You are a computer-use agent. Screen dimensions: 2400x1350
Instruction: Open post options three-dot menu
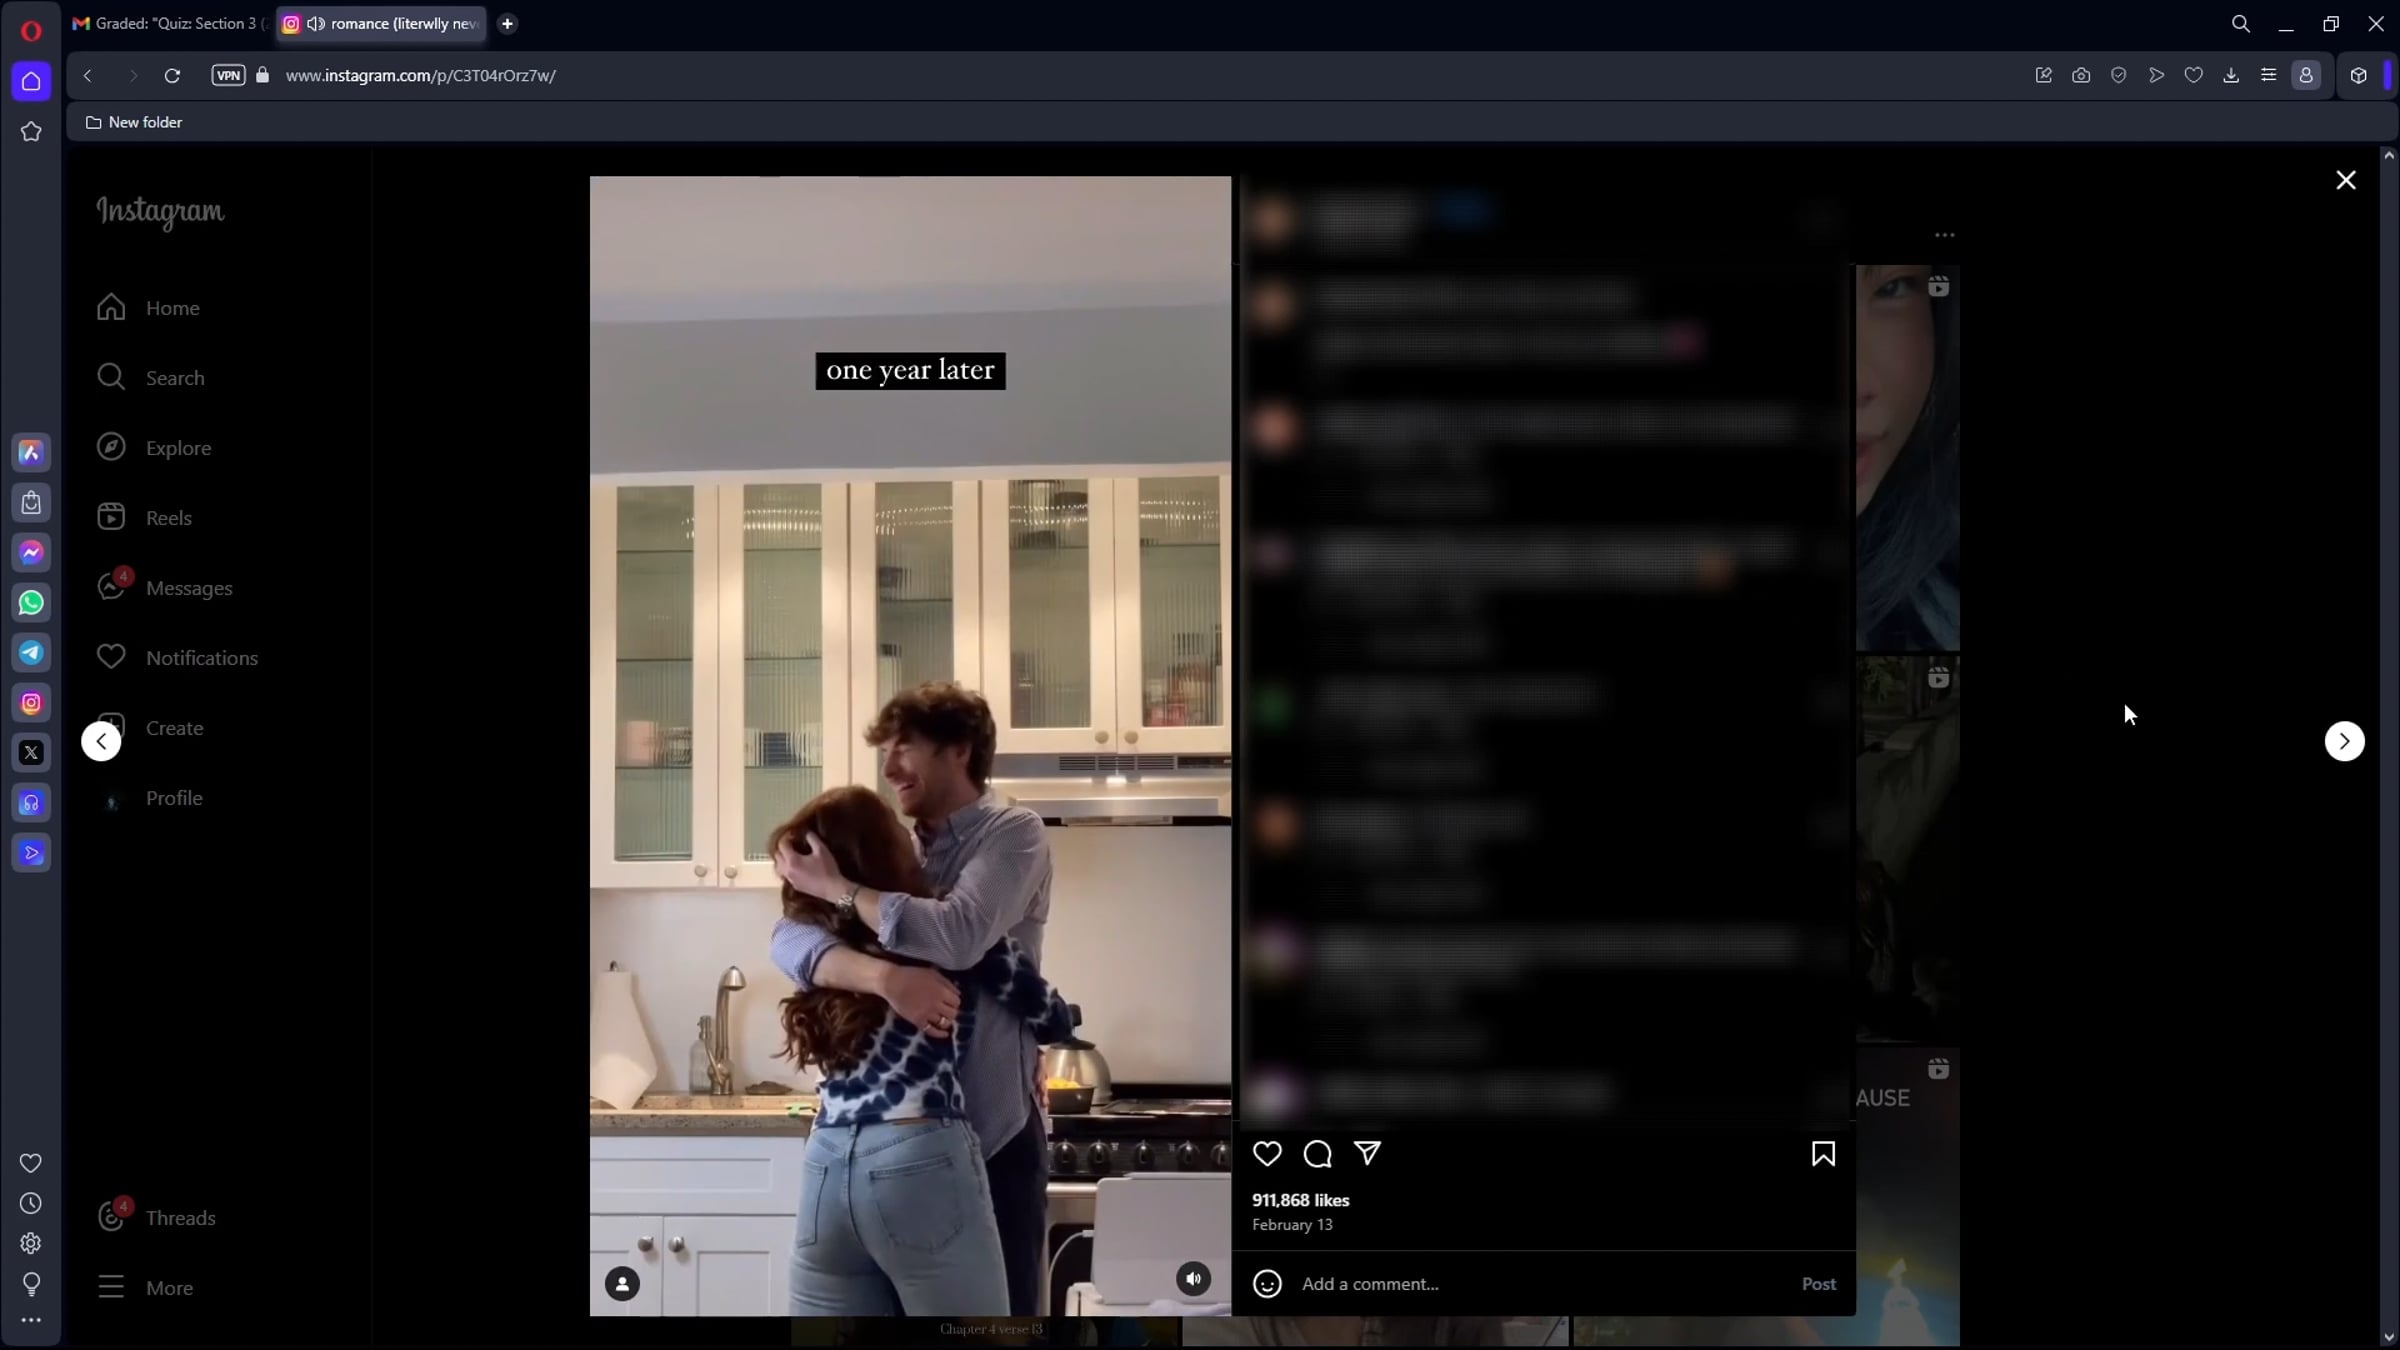(x=1944, y=235)
